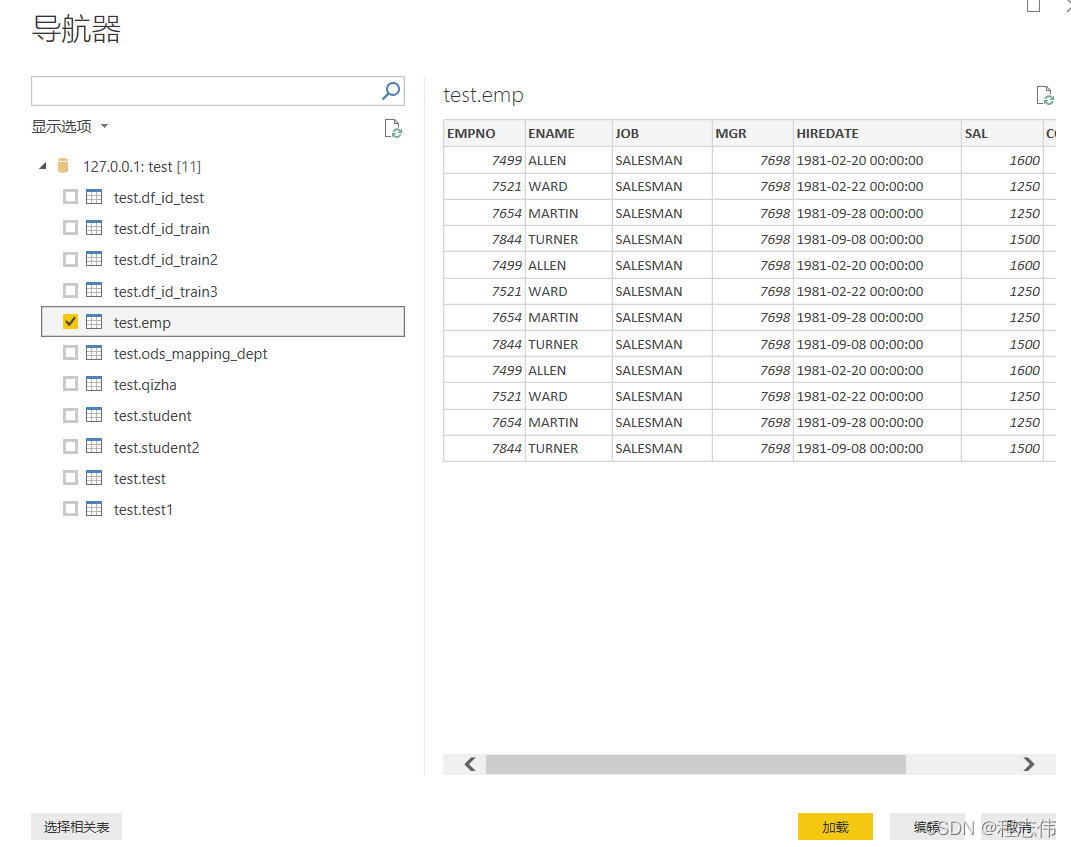Click table icon of test.df_id_train3
This screenshot has height=847, width=1071.
[x=94, y=291]
